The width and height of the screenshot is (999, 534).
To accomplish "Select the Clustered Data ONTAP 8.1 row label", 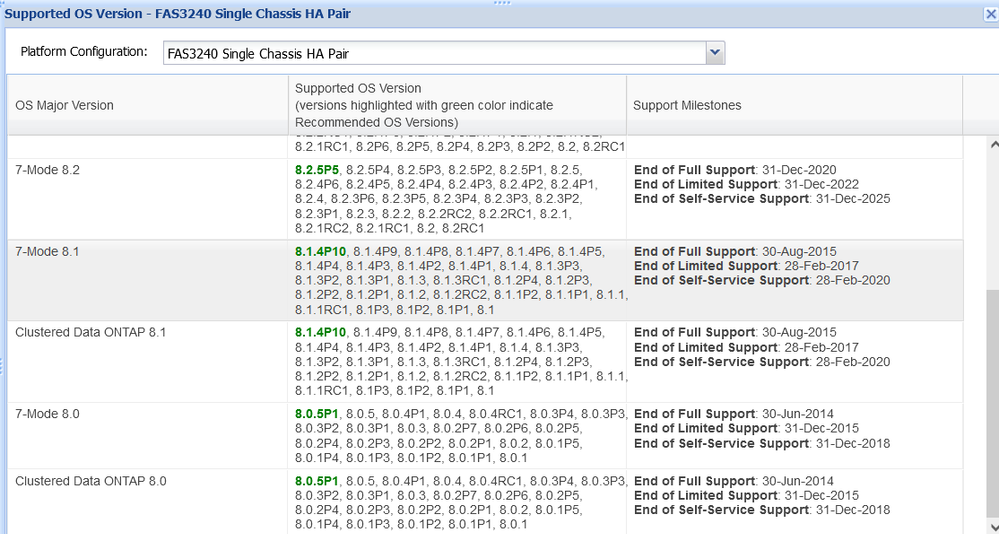I will point(90,332).
